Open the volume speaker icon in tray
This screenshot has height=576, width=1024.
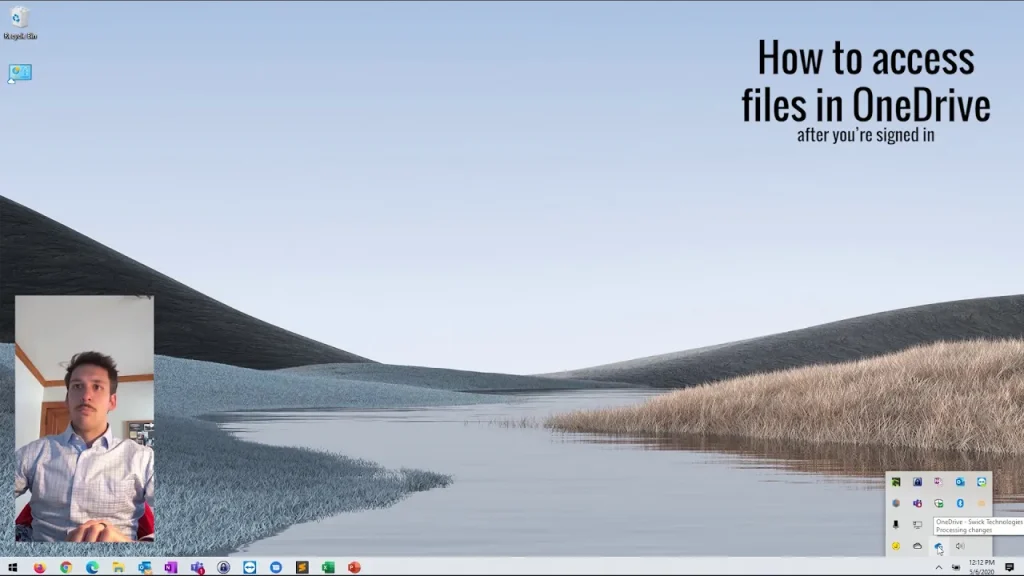point(960,546)
